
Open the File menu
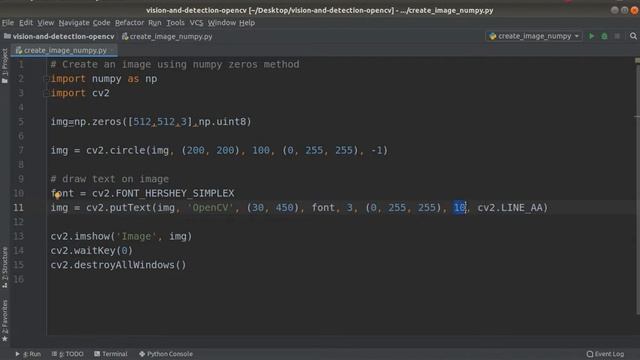click(7, 23)
